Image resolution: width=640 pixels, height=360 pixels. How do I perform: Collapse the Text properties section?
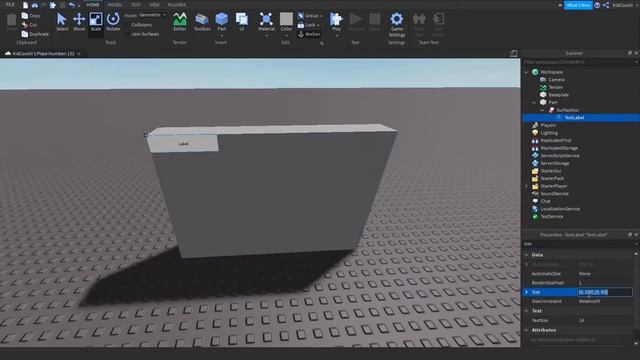pos(526,311)
